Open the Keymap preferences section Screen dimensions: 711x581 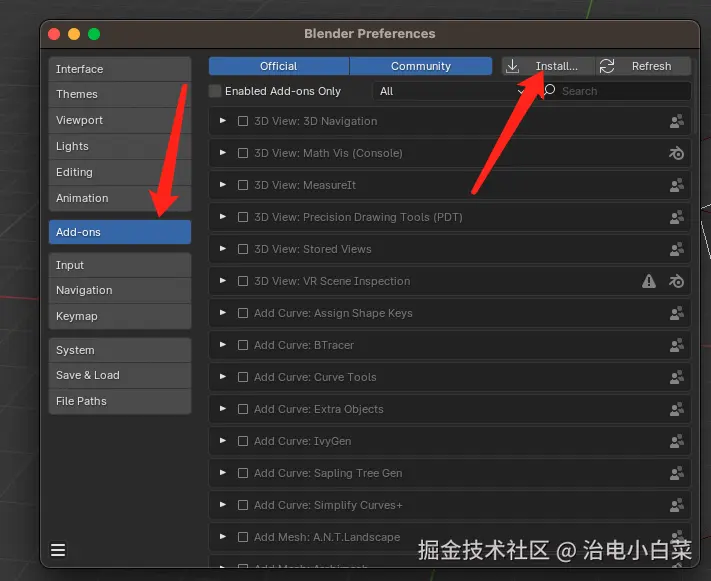coord(120,316)
